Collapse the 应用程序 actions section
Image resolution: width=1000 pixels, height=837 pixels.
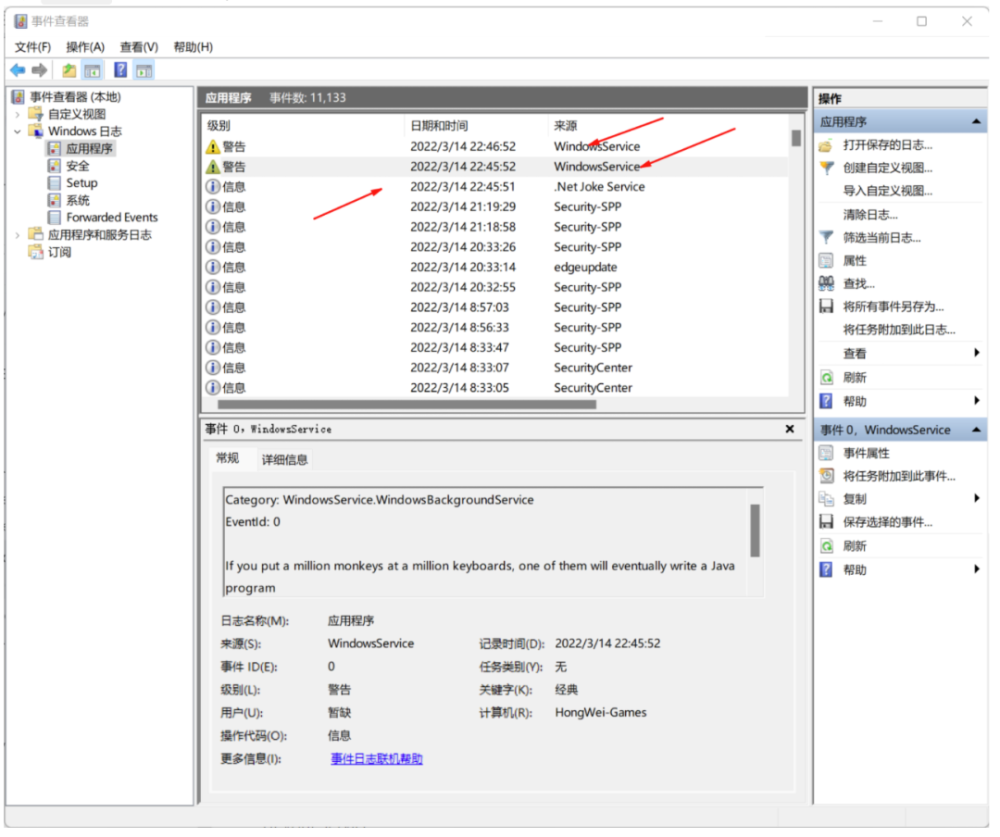(976, 122)
